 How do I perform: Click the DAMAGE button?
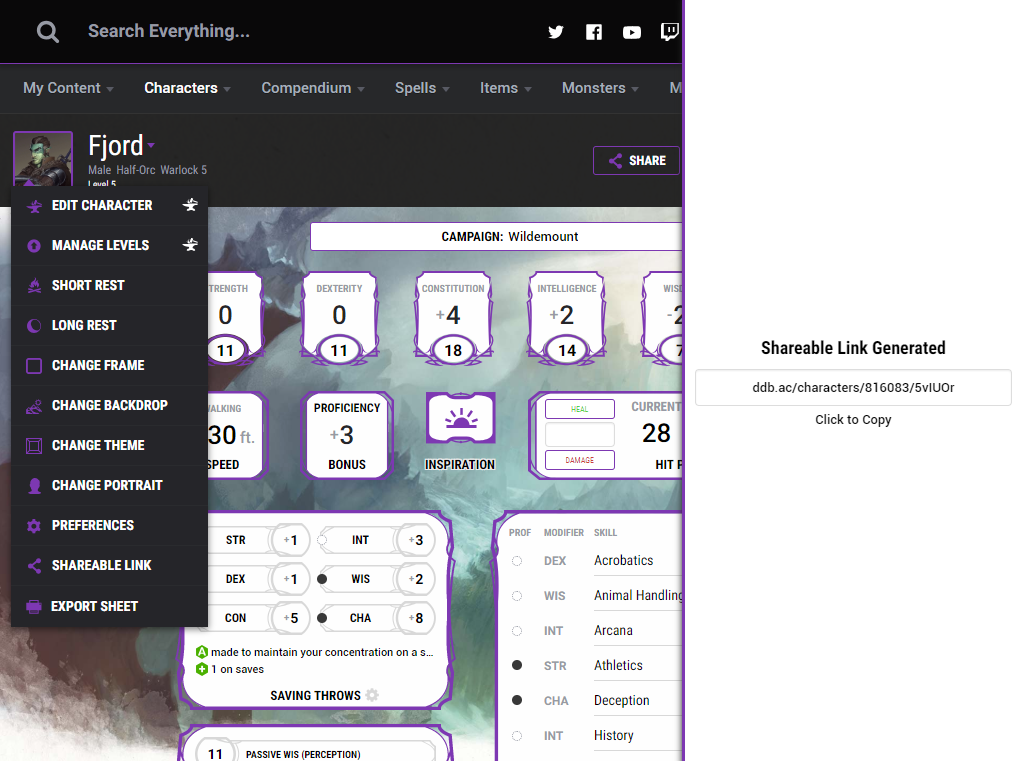coord(580,460)
